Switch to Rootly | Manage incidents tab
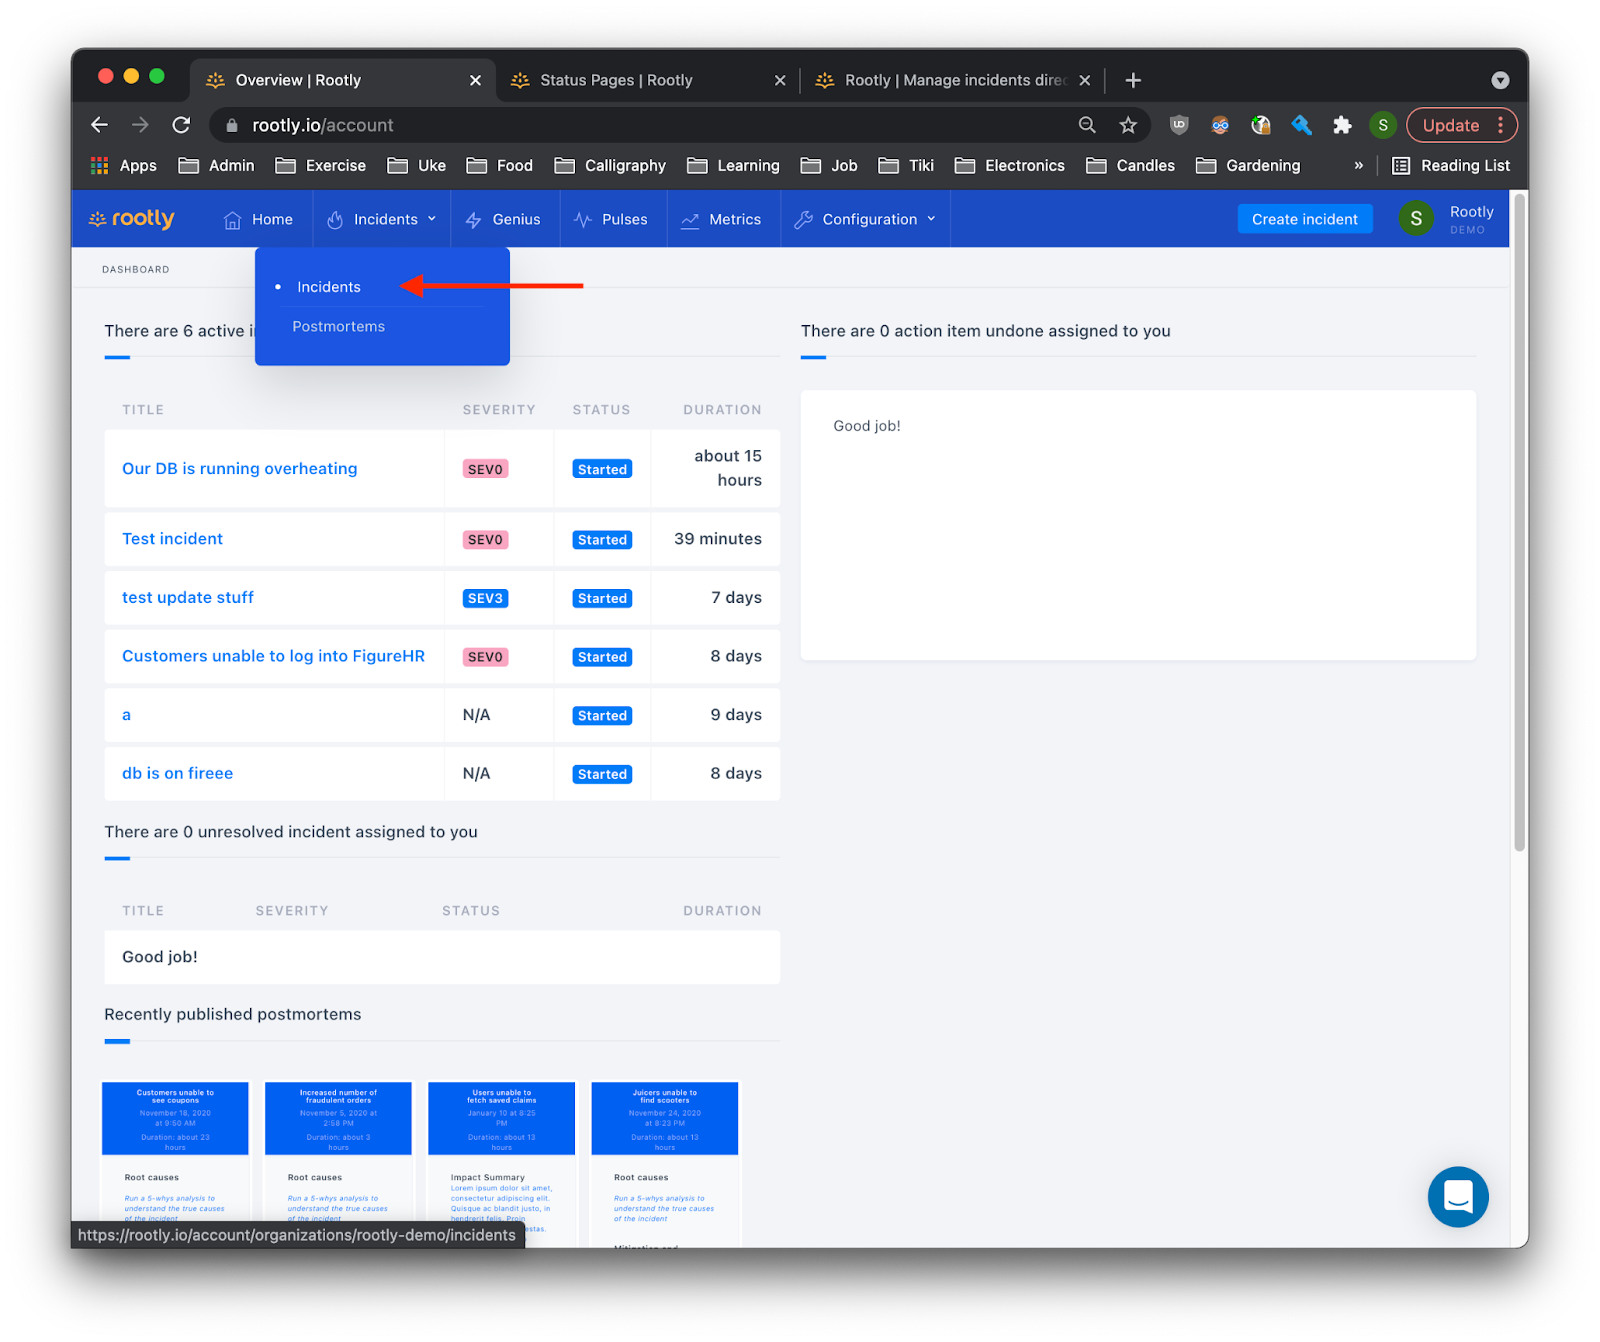 956,80
